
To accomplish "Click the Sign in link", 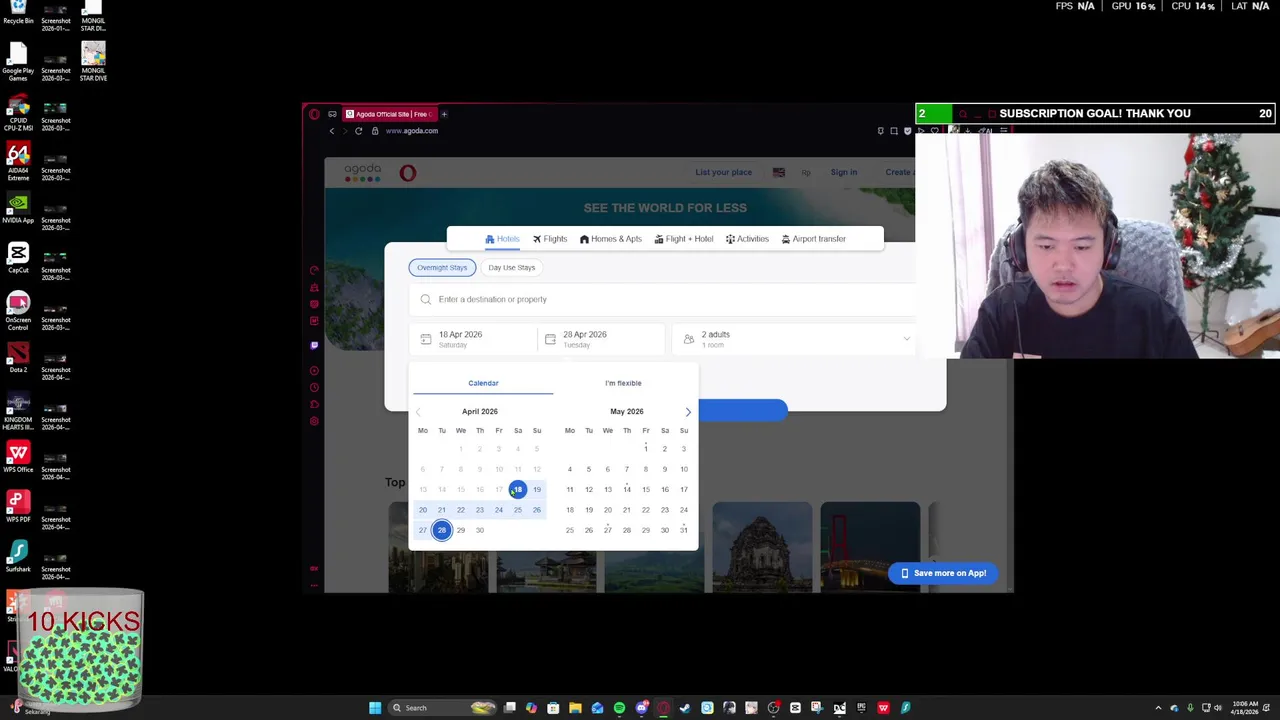I will [843, 172].
